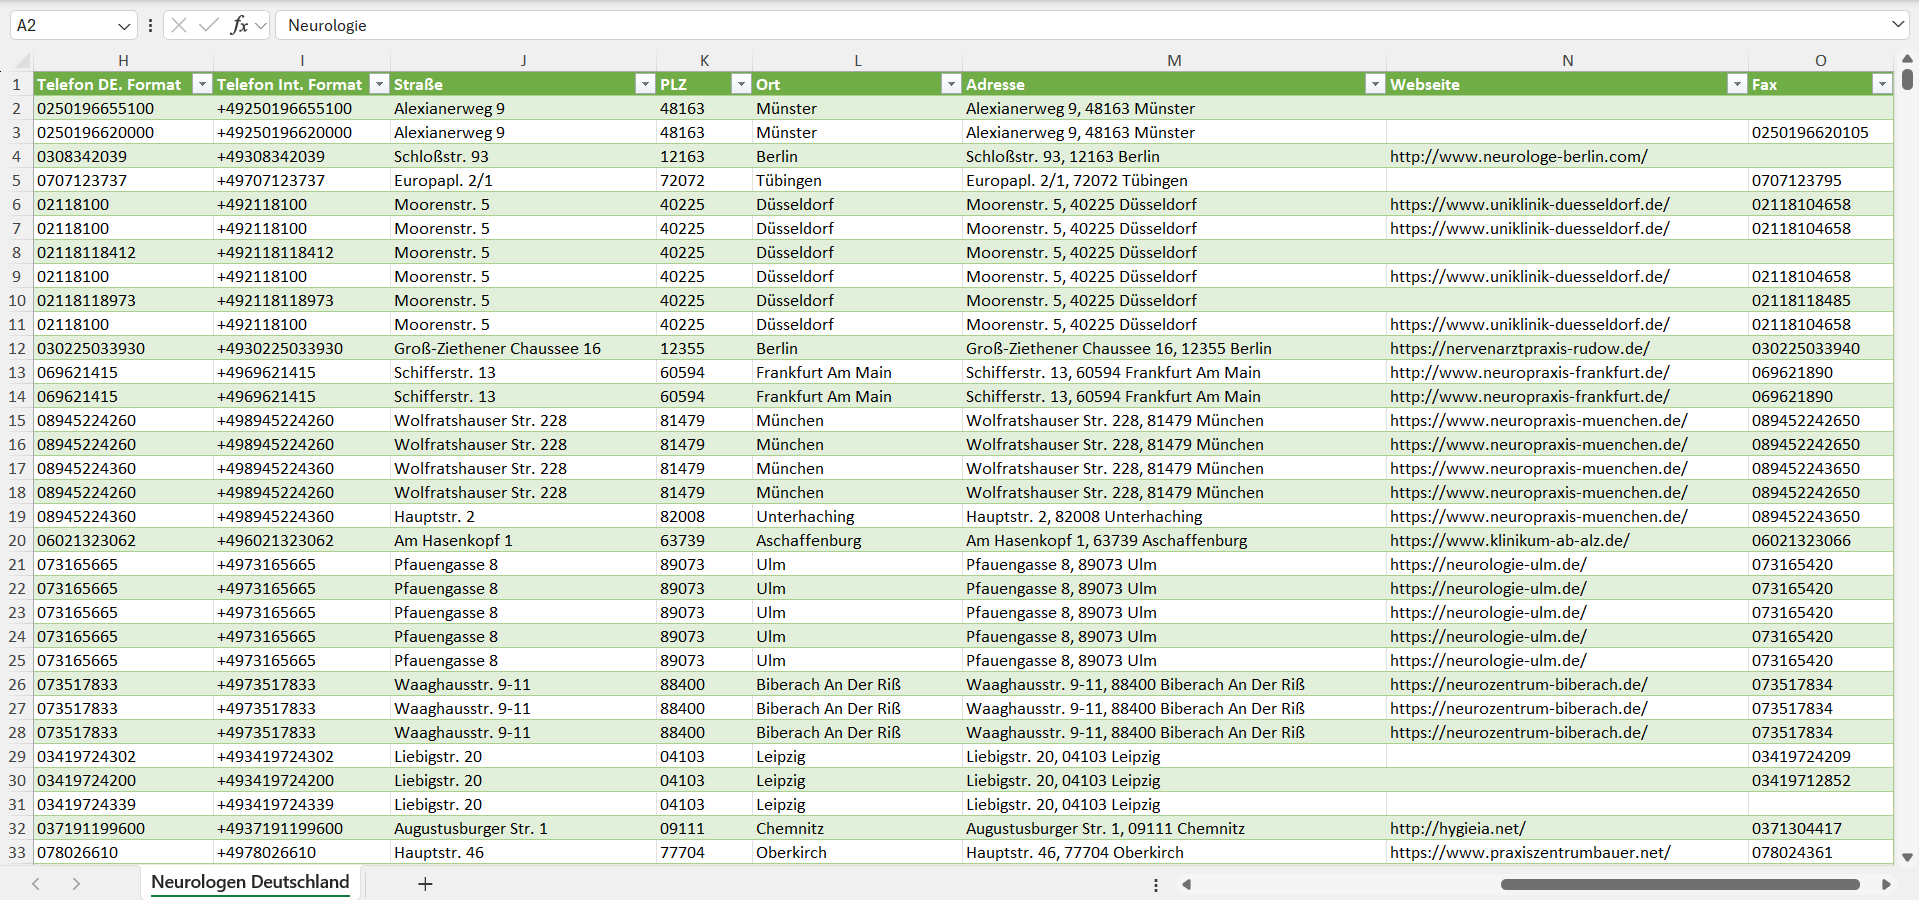Image resolution: width=1919 pixels, height=900 pixels.
Task: Click the horizontal scrollbar thumb
Action: click(1680, 884)
